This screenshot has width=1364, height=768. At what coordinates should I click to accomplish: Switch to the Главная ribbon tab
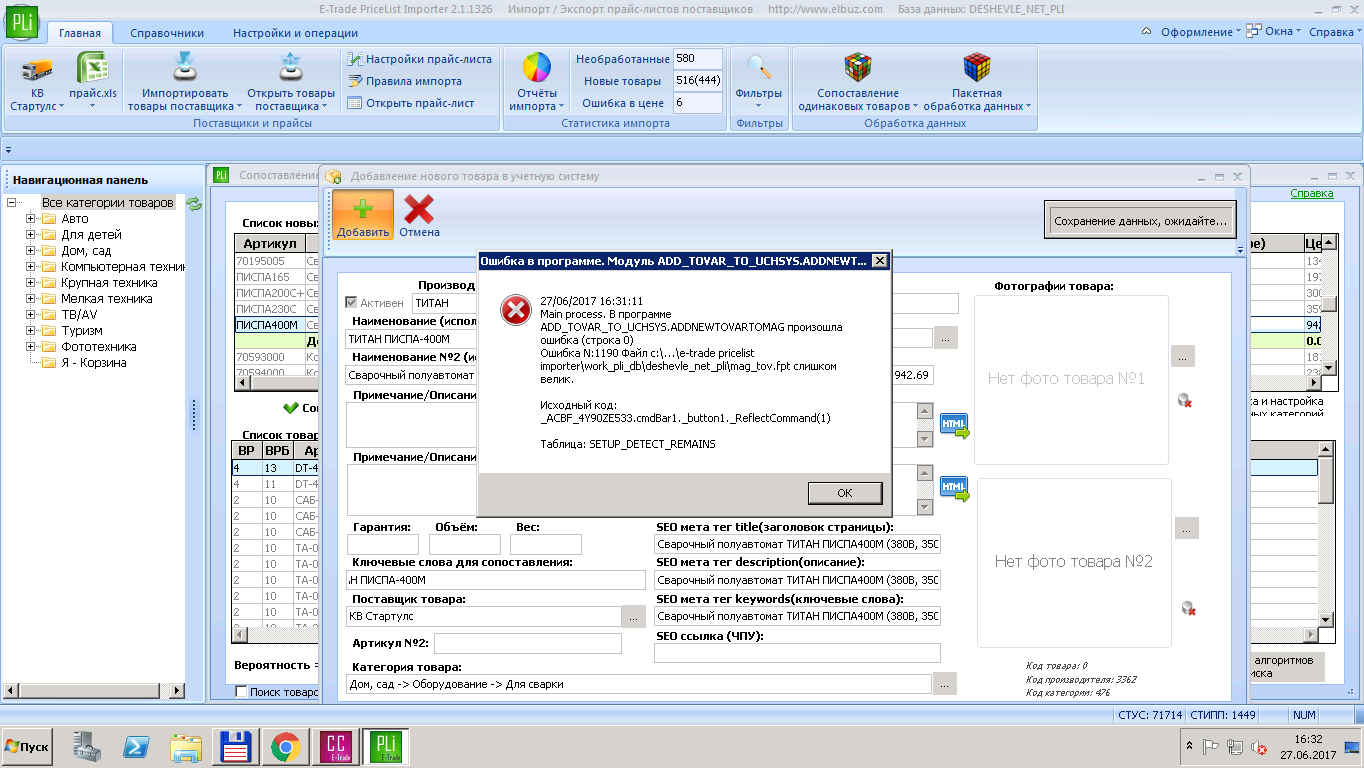(80, 33)
